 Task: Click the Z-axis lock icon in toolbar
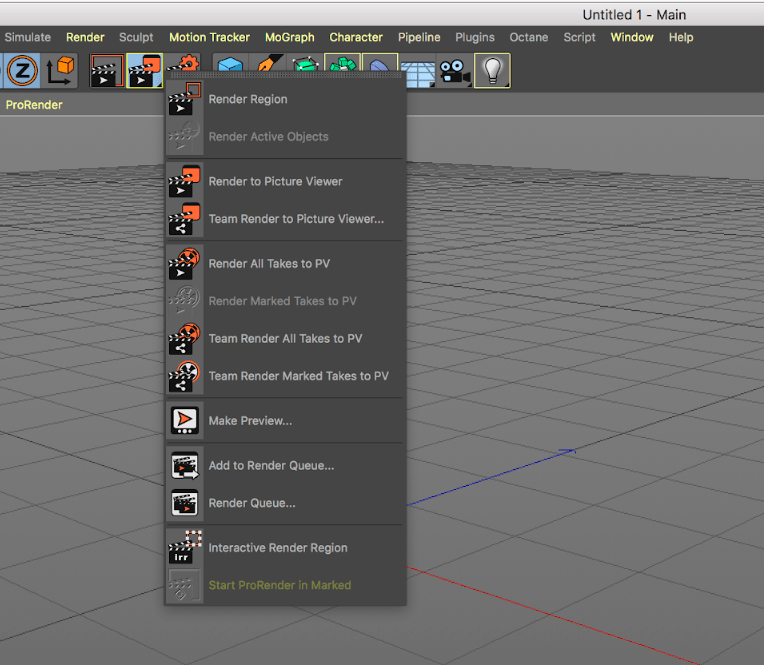pos(22,71)
